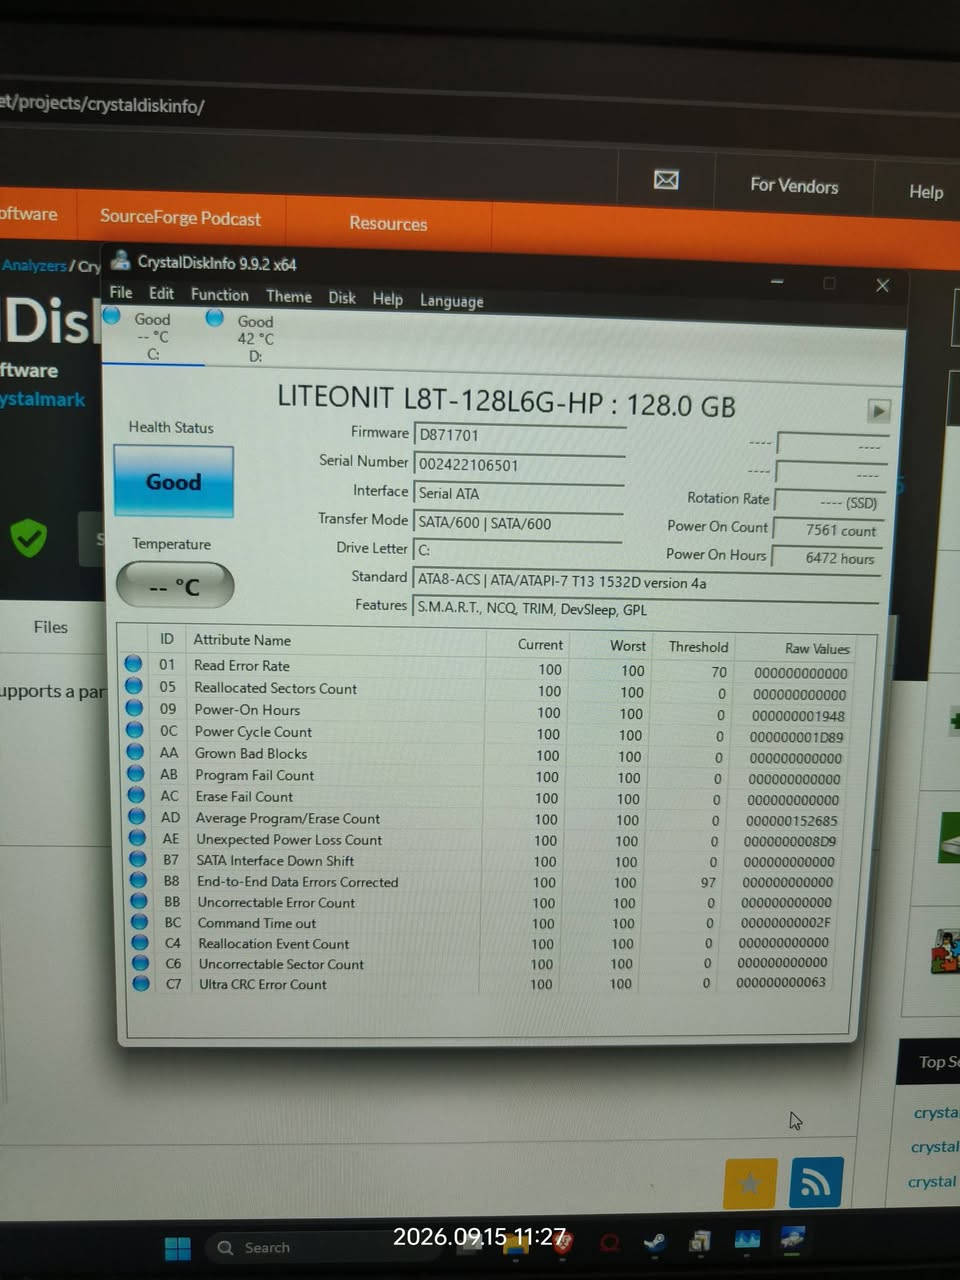
Task: Open File Explorer from the taskbar
Action: (516, 1246)
